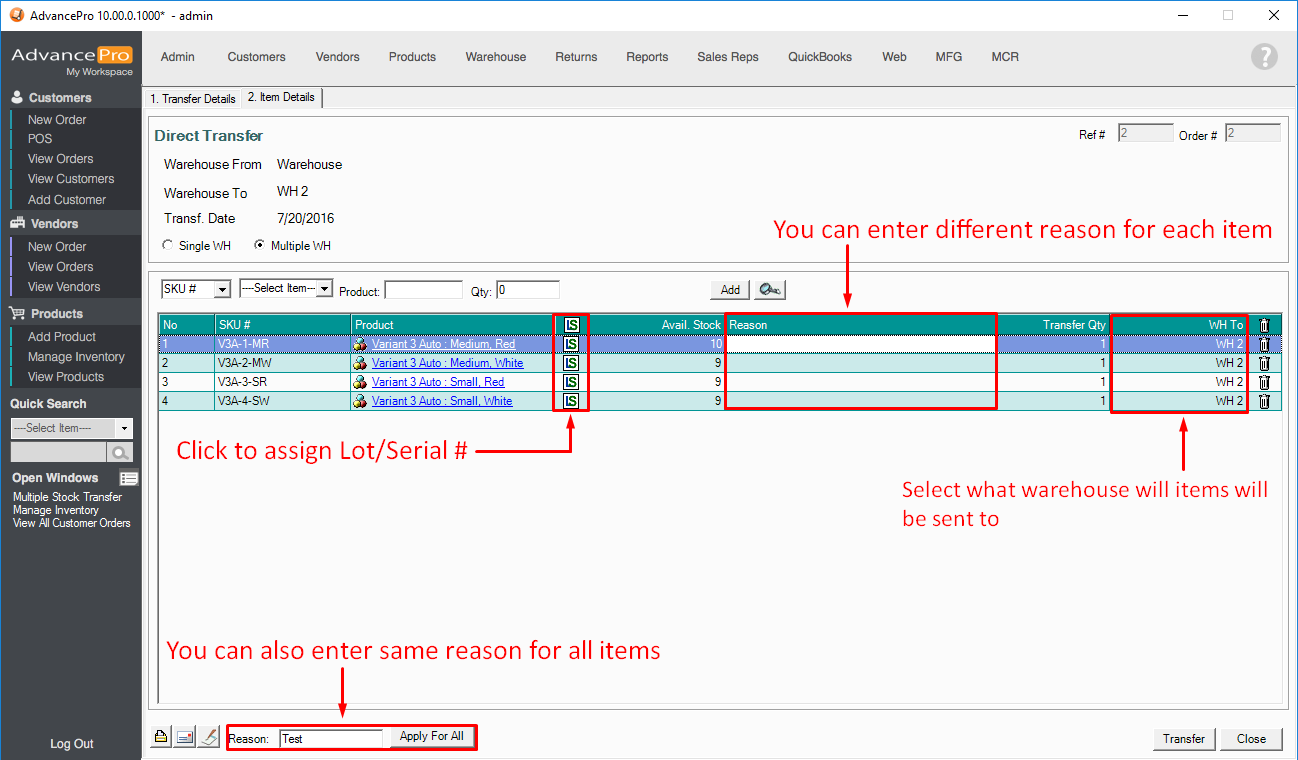The width and height of the screenshot is (1298, 760).
Task: Open the Reports menu
Action: 647,57
